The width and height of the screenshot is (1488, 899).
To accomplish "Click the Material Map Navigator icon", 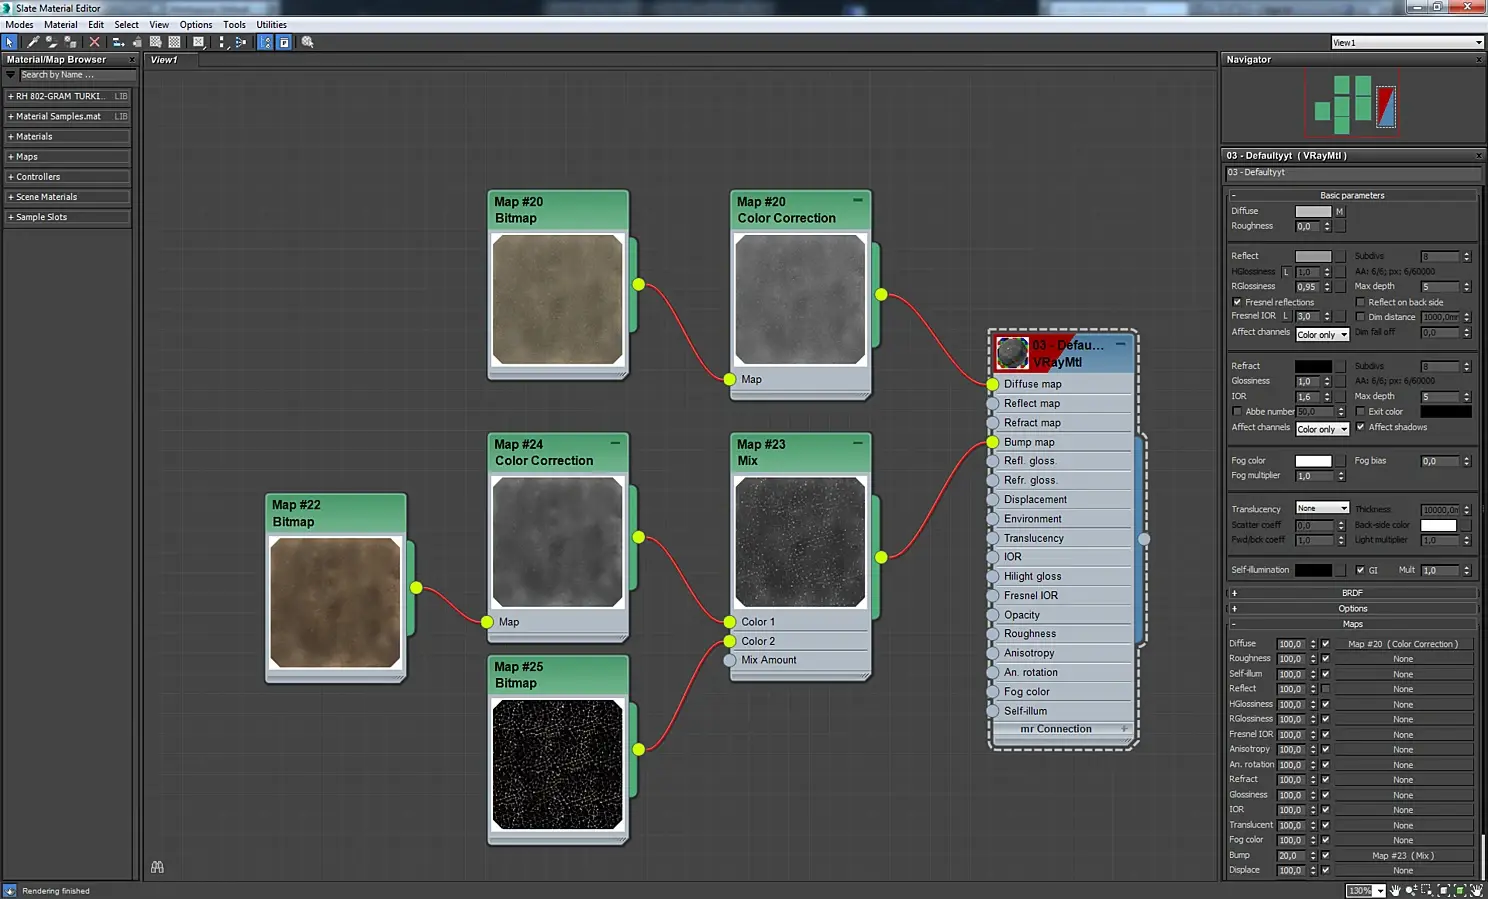I will pos(265,42).
